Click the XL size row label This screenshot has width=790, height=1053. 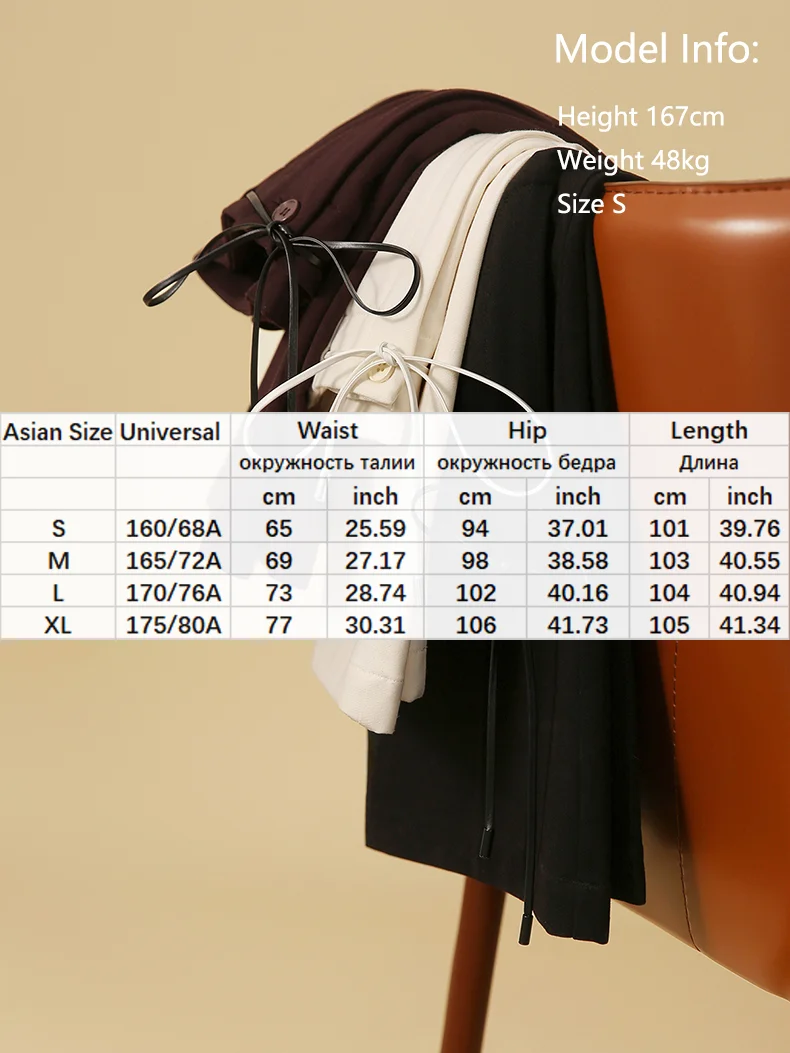pyautogui.click(x=58, y=625)
